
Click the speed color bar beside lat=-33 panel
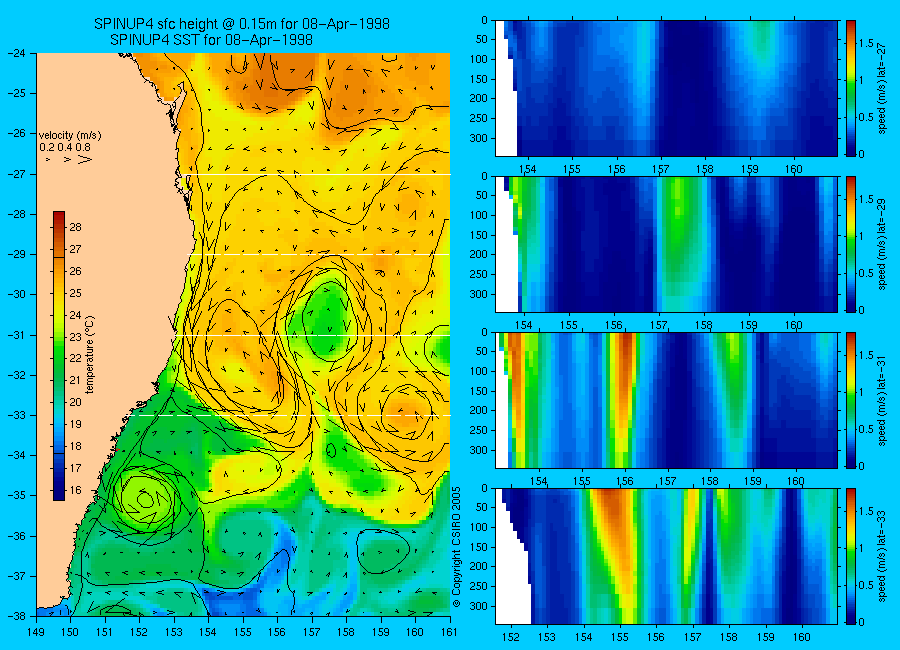pos(851,556)
